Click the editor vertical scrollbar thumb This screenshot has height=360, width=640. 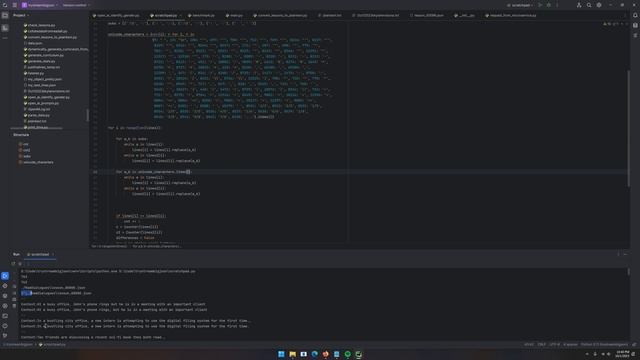(629, 129)
